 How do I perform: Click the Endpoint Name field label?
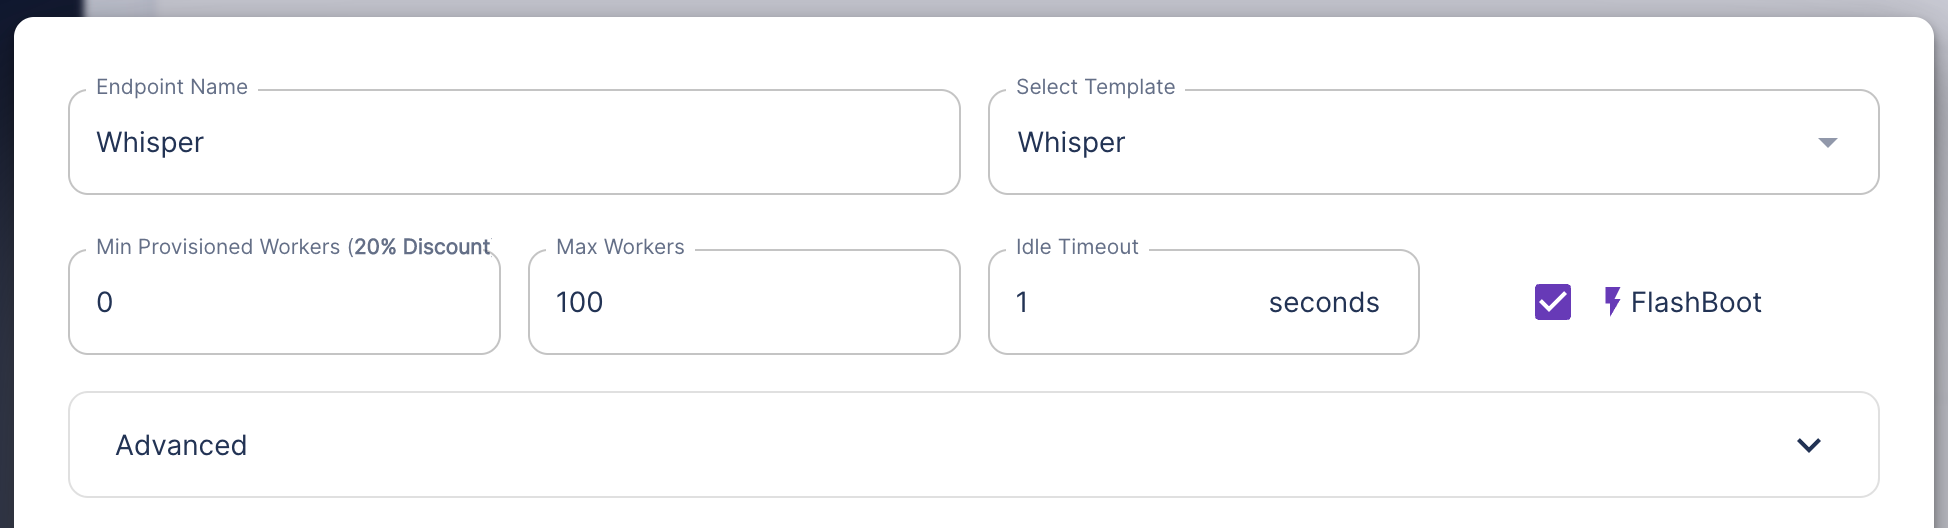click(x=172, y=87)
